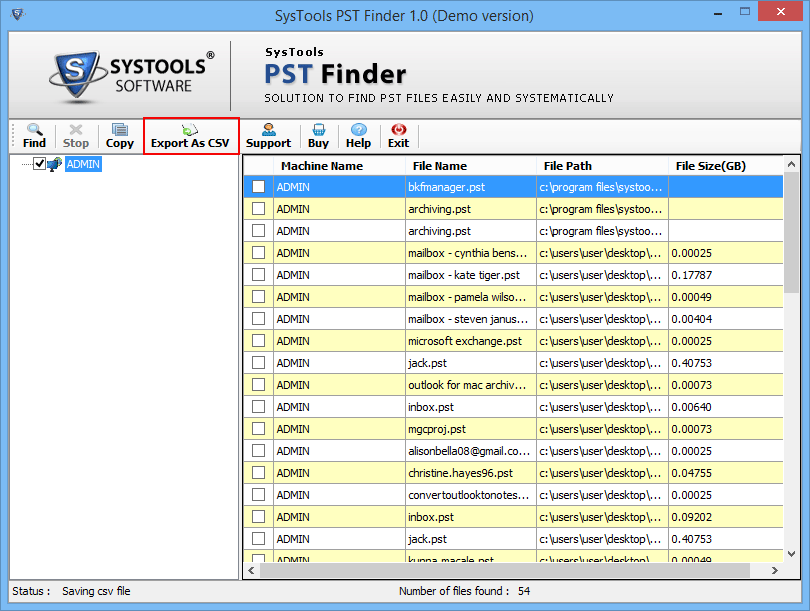
Task: Click the horizontal scrollbar right arrow
Action: tap(774, 570)
